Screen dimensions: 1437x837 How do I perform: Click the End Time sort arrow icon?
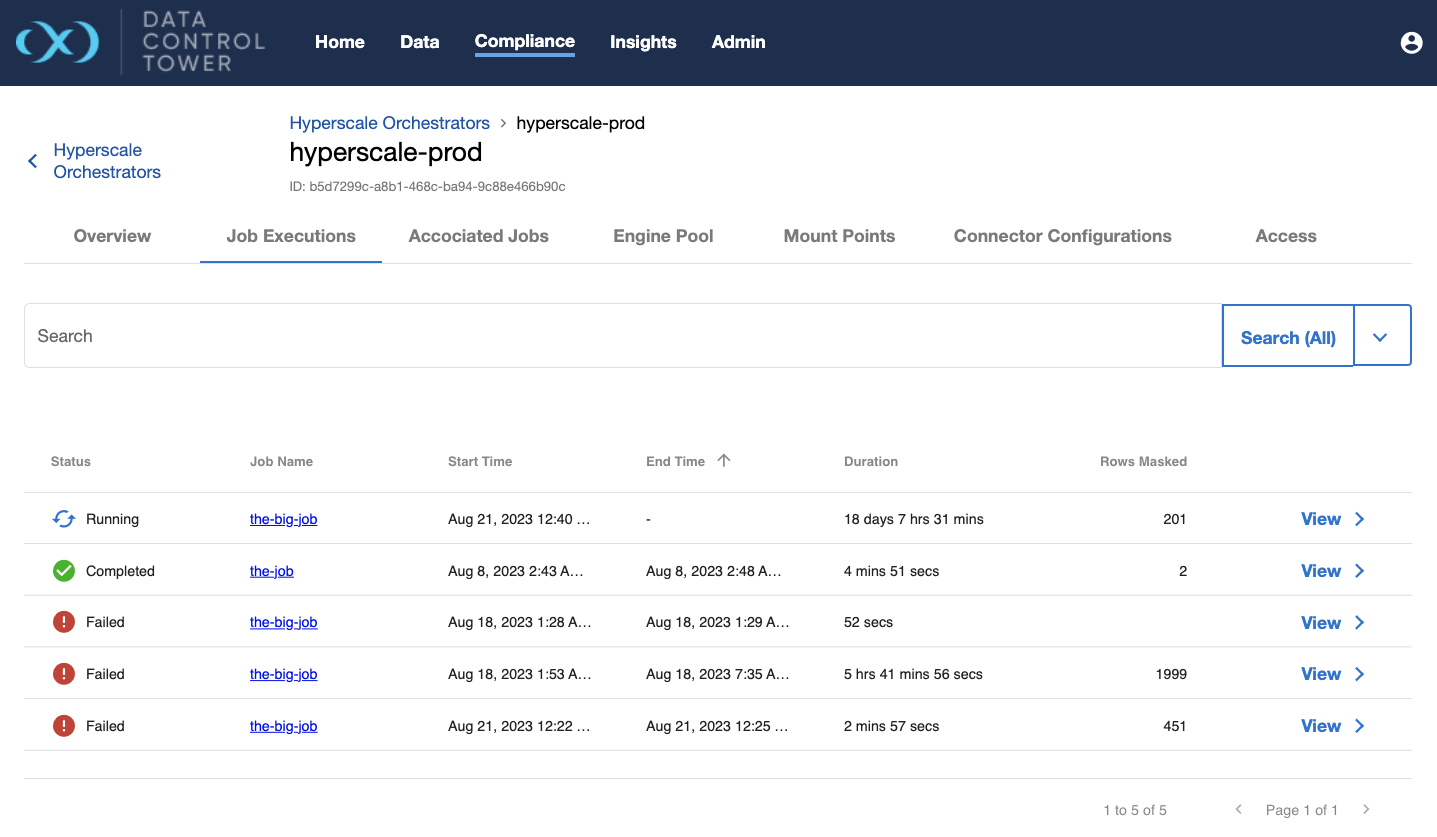pyautogui.click(x=724, y=461)
